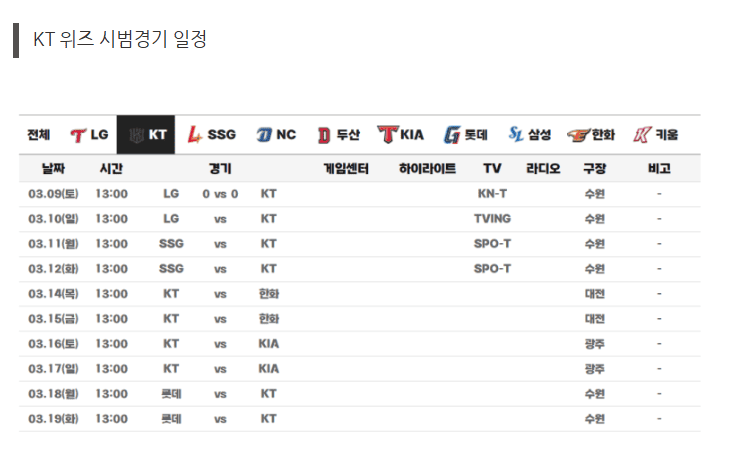732x475 pixels.
Task: Click the LG Twins team logo icon
Action: (78, 135)
